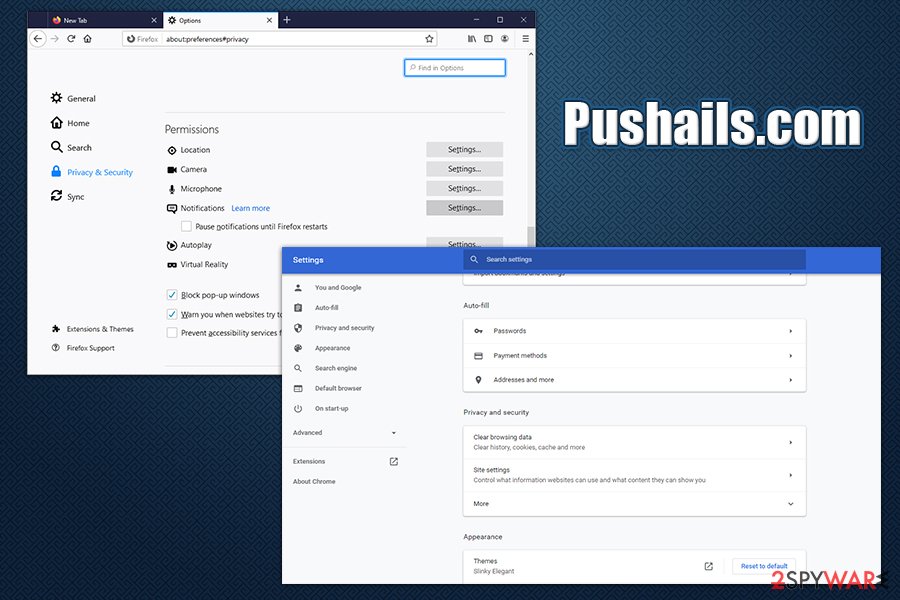Reload the Firefox page
The width and height of the screenshot is (900, 600).
click(71, 39)
